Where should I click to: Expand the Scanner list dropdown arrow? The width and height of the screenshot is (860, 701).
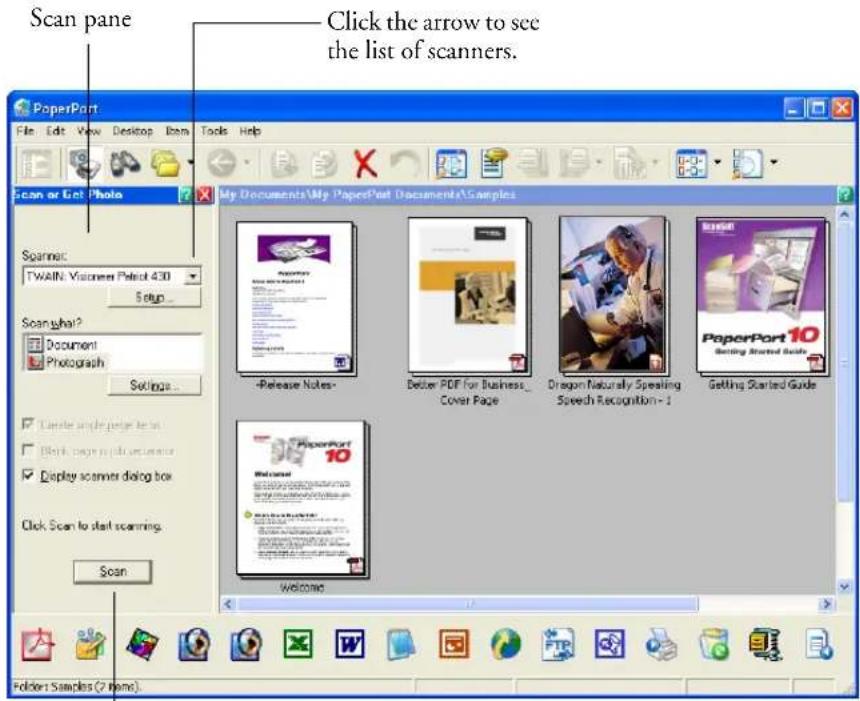192,276
